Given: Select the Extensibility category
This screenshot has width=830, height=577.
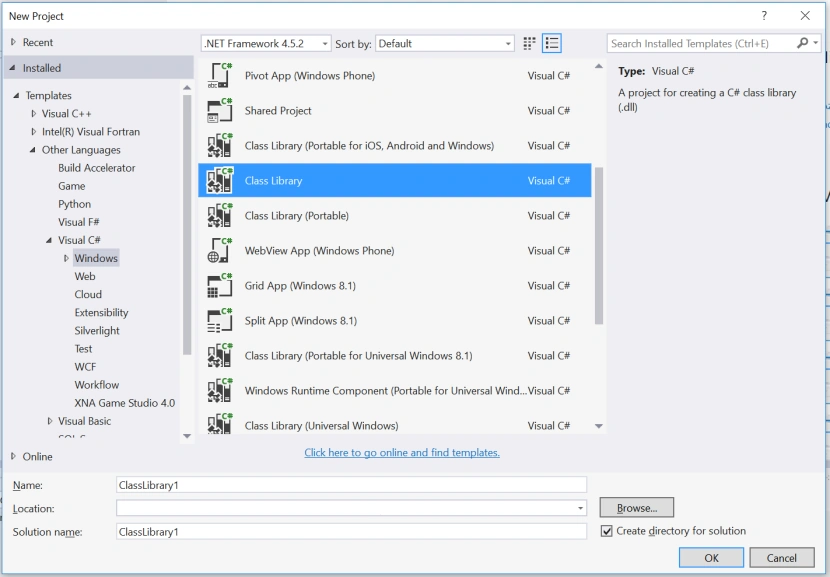Looking at the screenshot, I should [101, 312].
